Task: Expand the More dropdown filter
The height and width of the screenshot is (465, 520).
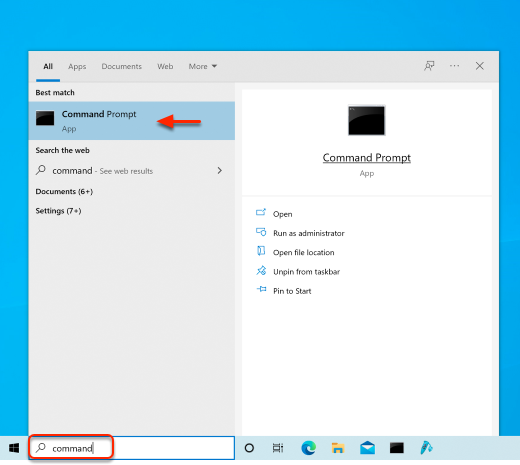Action: click(x=203, y=67)
